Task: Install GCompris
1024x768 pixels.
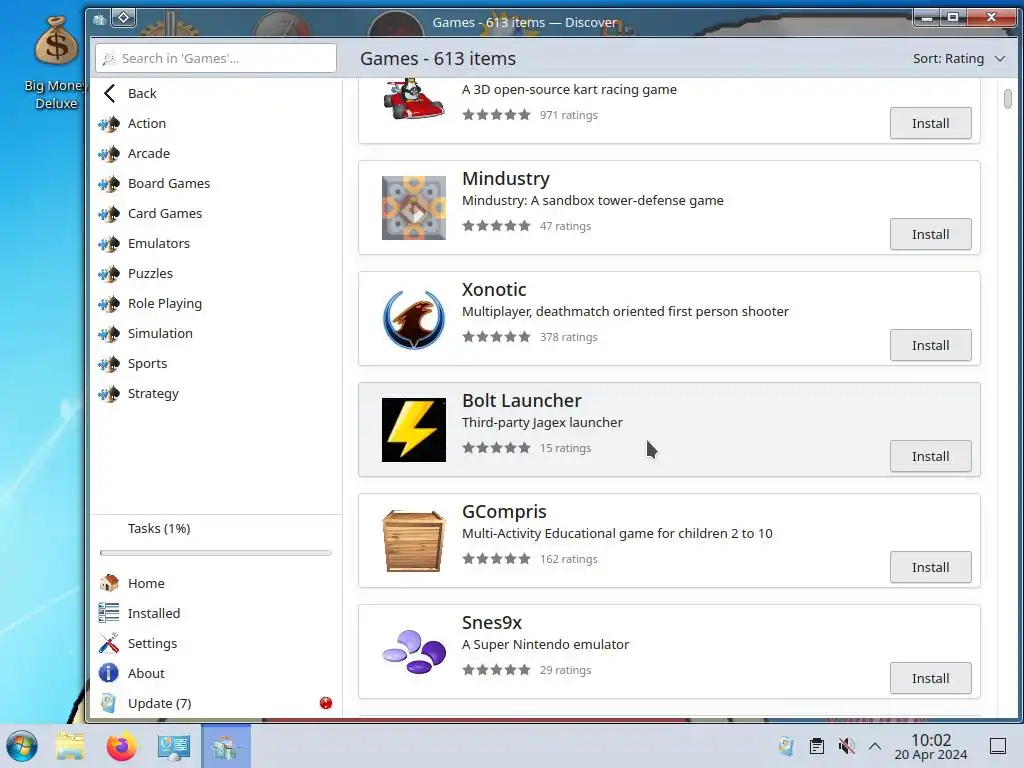Action: tap(931, 568)
